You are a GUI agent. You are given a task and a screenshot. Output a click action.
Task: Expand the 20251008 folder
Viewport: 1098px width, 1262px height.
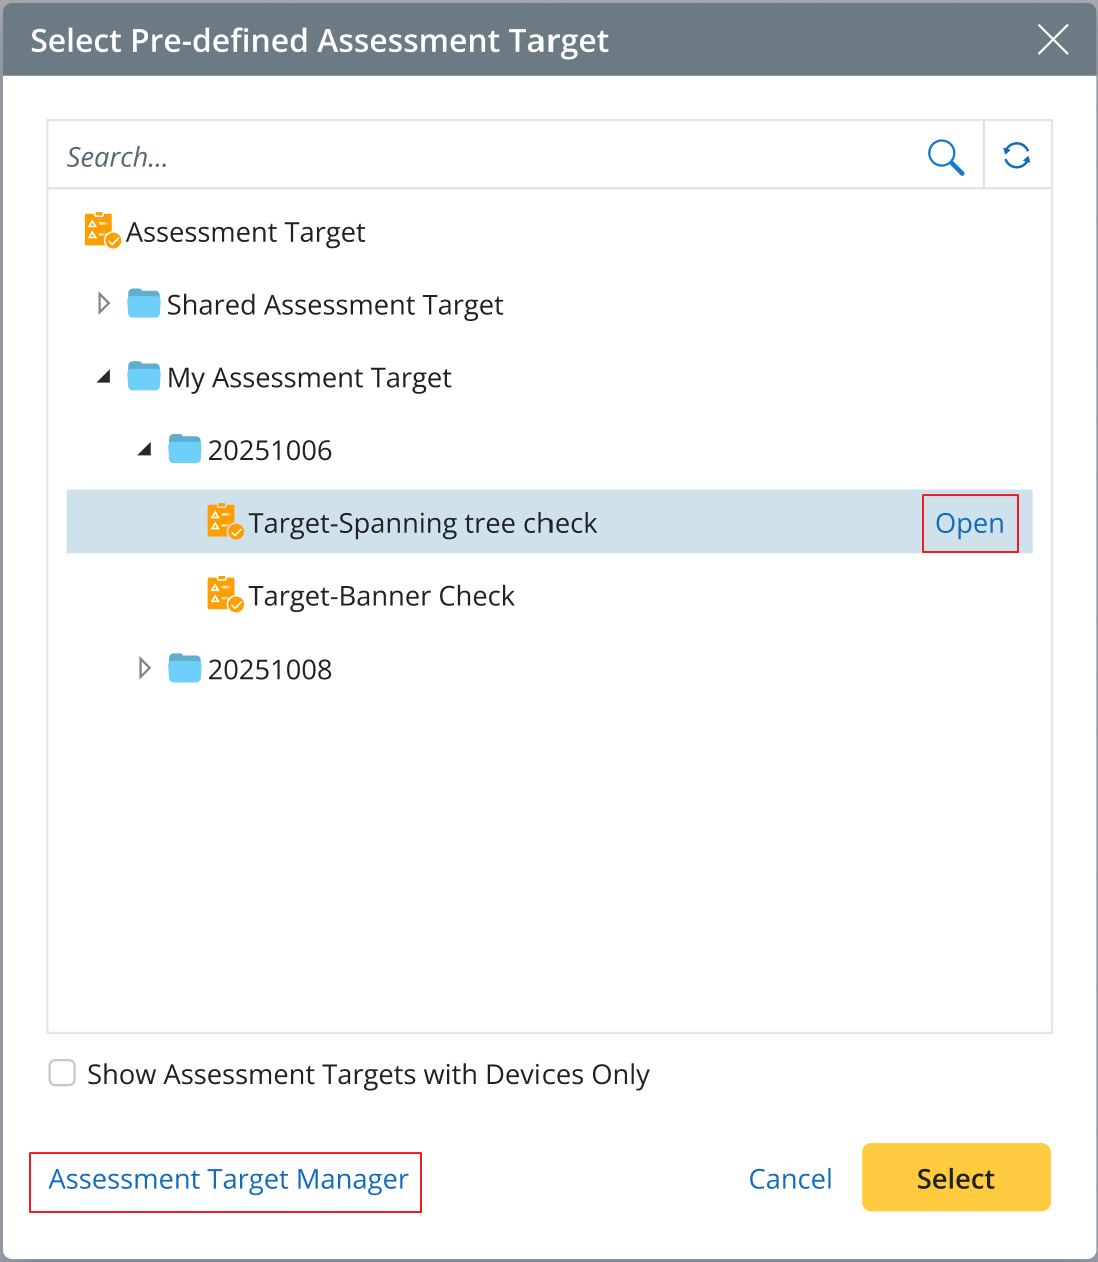point(145,668)
